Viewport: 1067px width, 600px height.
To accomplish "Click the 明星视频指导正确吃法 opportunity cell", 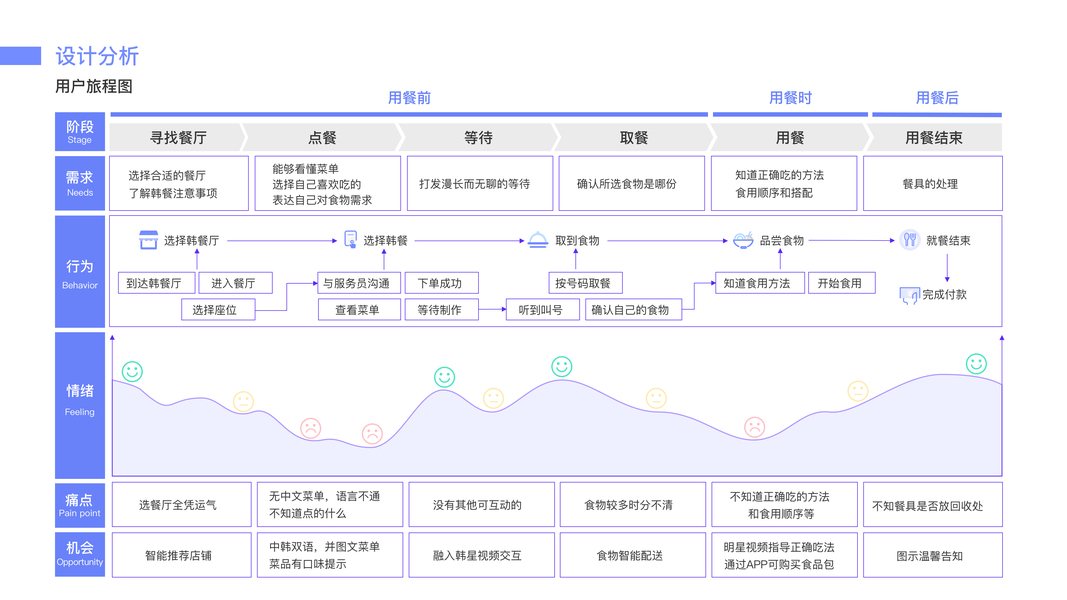I will tap(785, 555).
